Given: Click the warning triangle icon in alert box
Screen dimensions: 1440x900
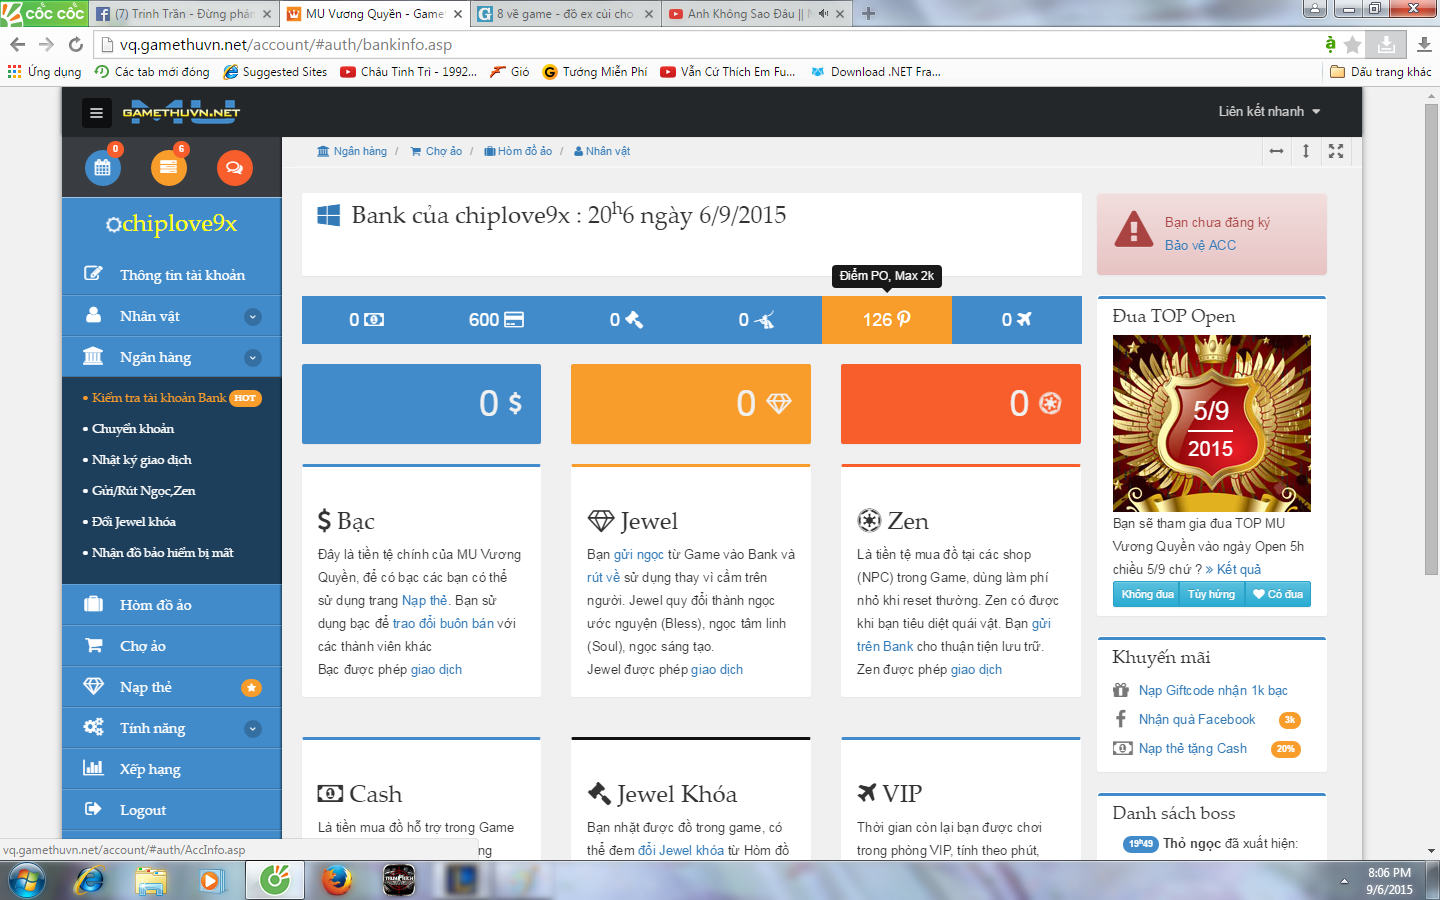Looking at the screenshot, I should (1134, 229).
